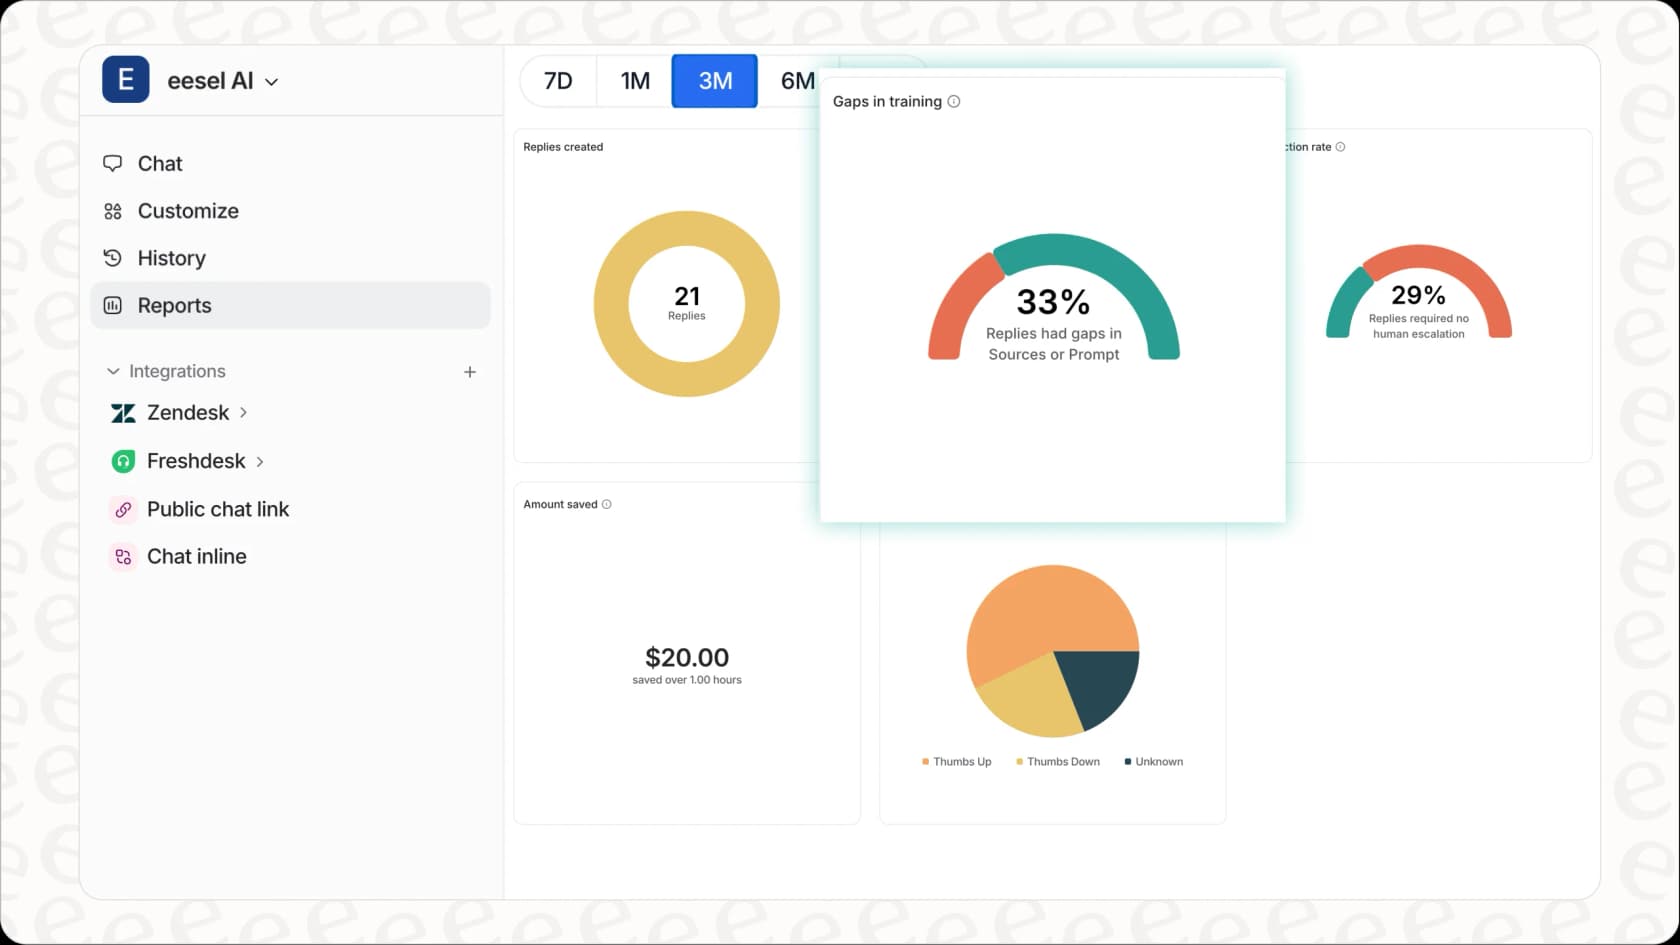
Task: Click the Replies created card title
Action: pyautogui.click(x=563, y=147)
